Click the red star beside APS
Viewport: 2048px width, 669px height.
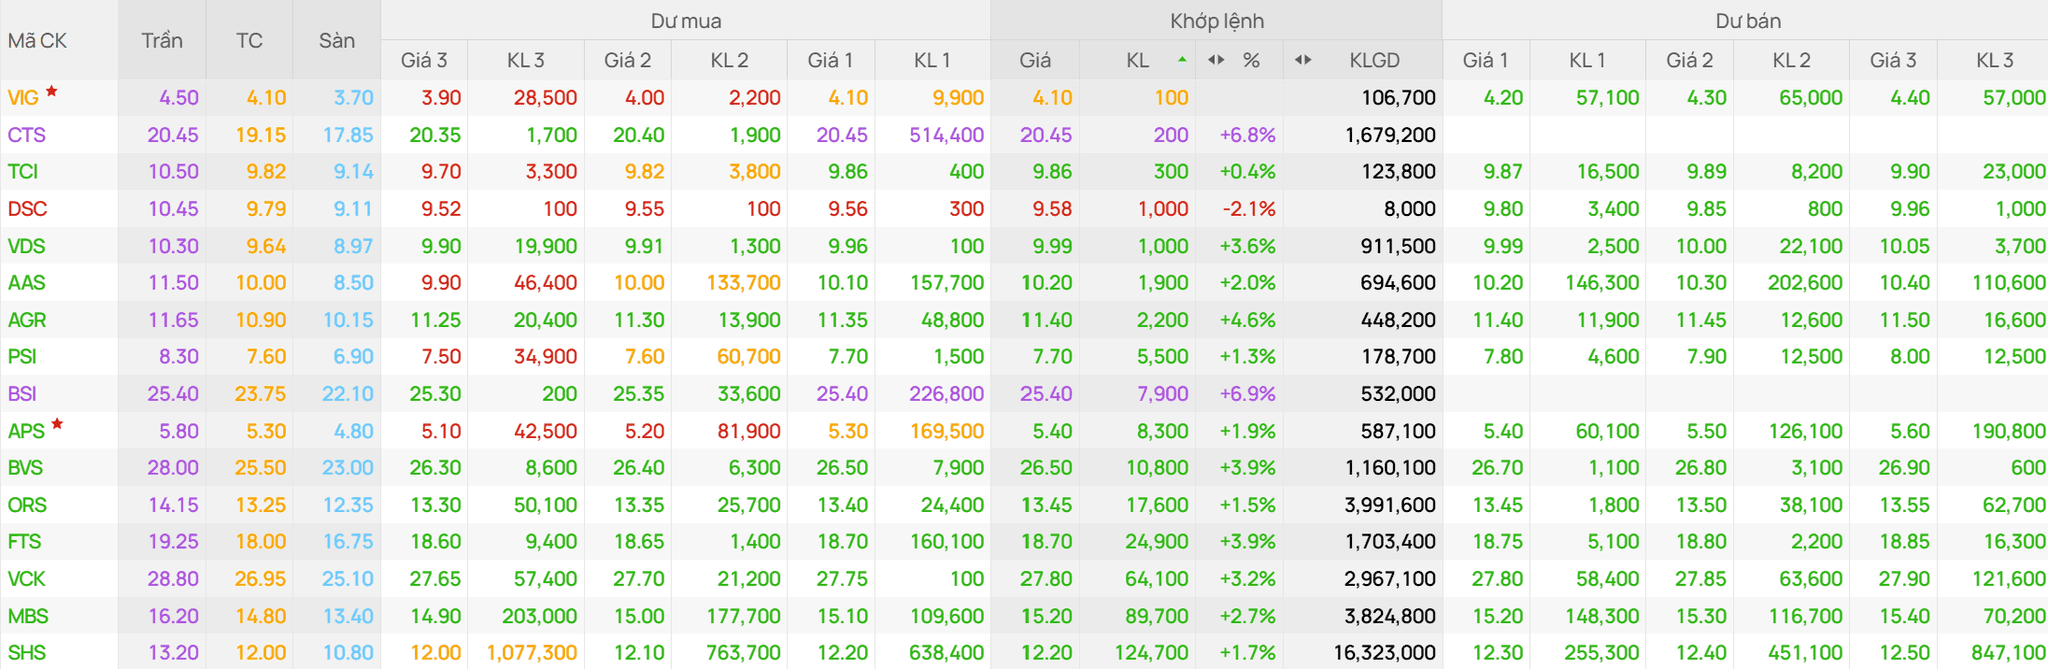[57, 424]
